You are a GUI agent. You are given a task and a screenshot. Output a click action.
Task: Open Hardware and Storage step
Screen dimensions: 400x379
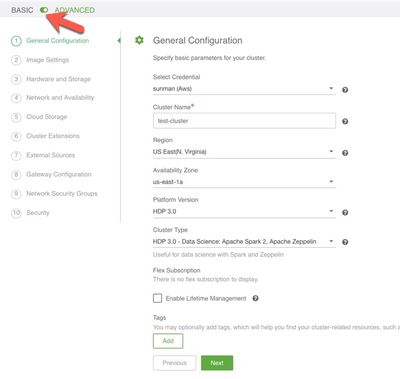coord(58,79)
